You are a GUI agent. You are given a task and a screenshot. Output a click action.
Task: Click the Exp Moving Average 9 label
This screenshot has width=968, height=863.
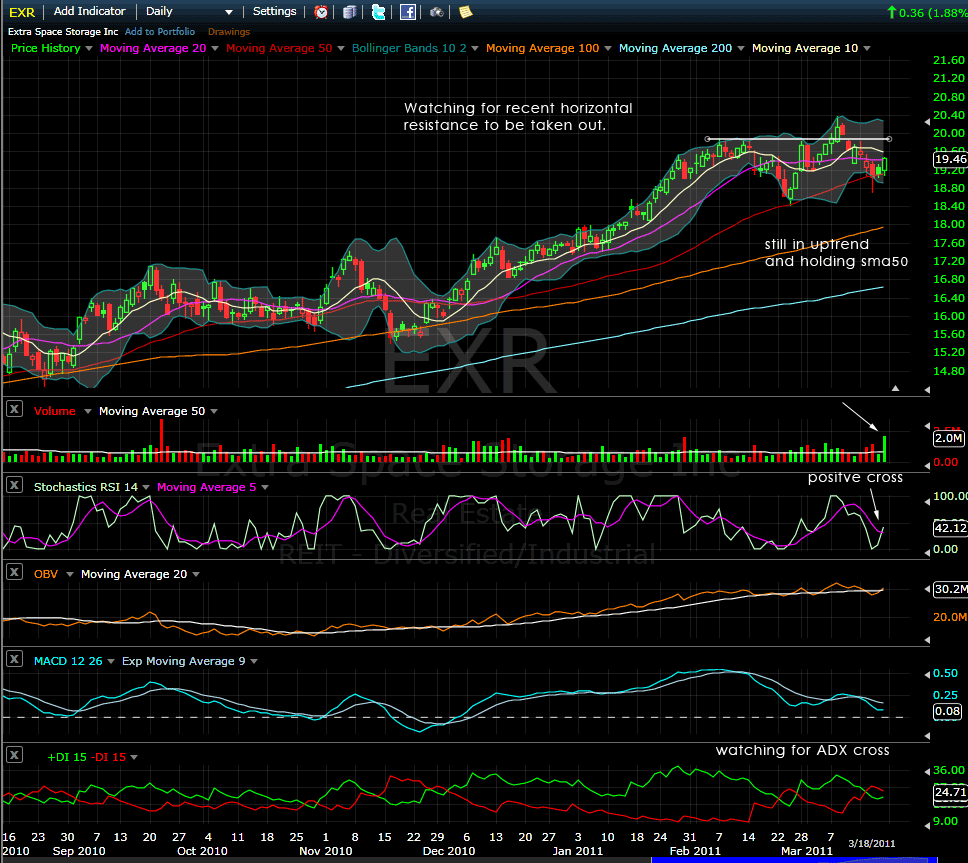click(x=183, y=661)
